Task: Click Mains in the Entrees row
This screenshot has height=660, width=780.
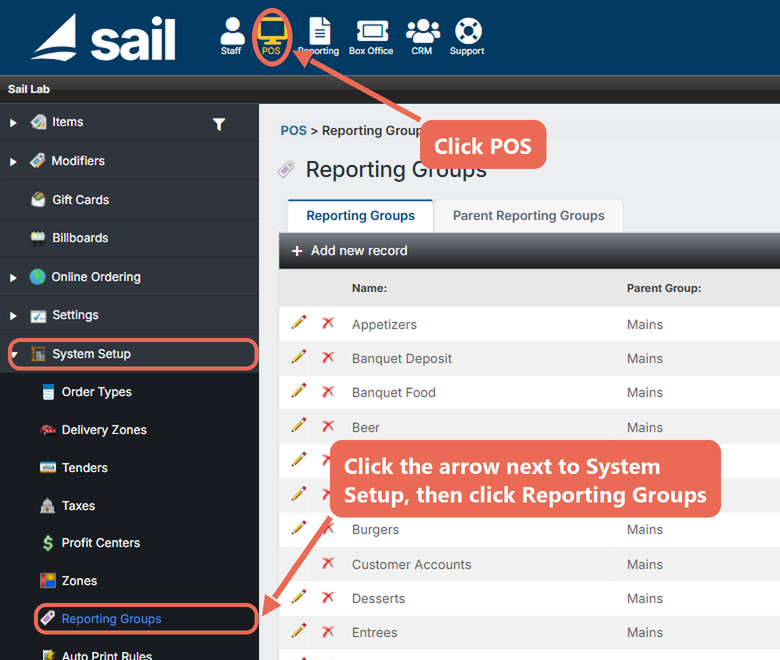Action: pos(645,633)
